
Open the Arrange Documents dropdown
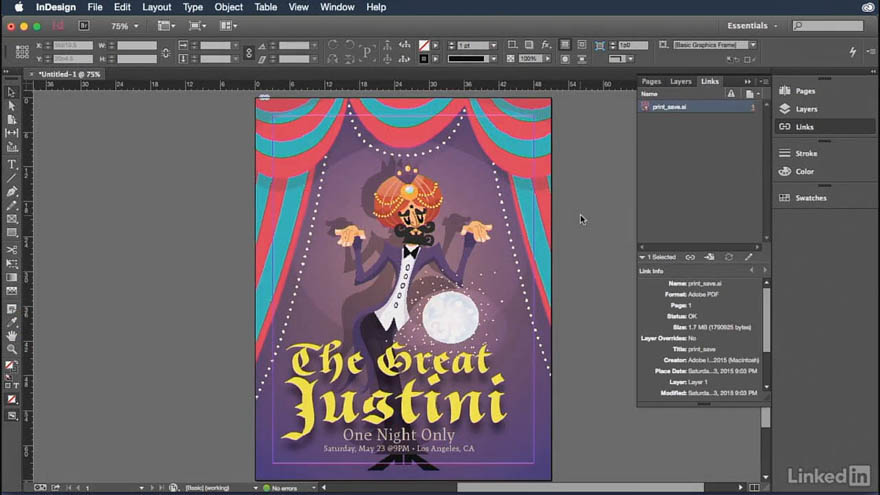click(228, 26)
